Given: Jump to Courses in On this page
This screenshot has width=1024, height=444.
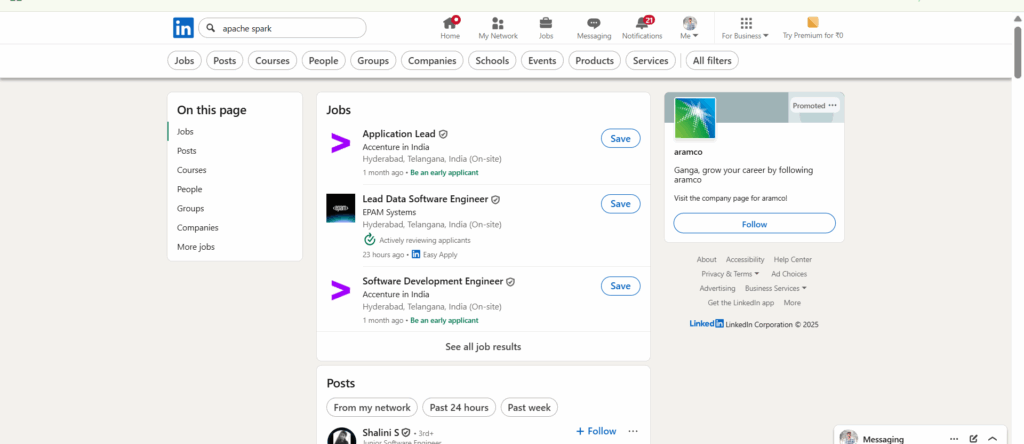Looking at the screenshot, I should pos(191,170).
